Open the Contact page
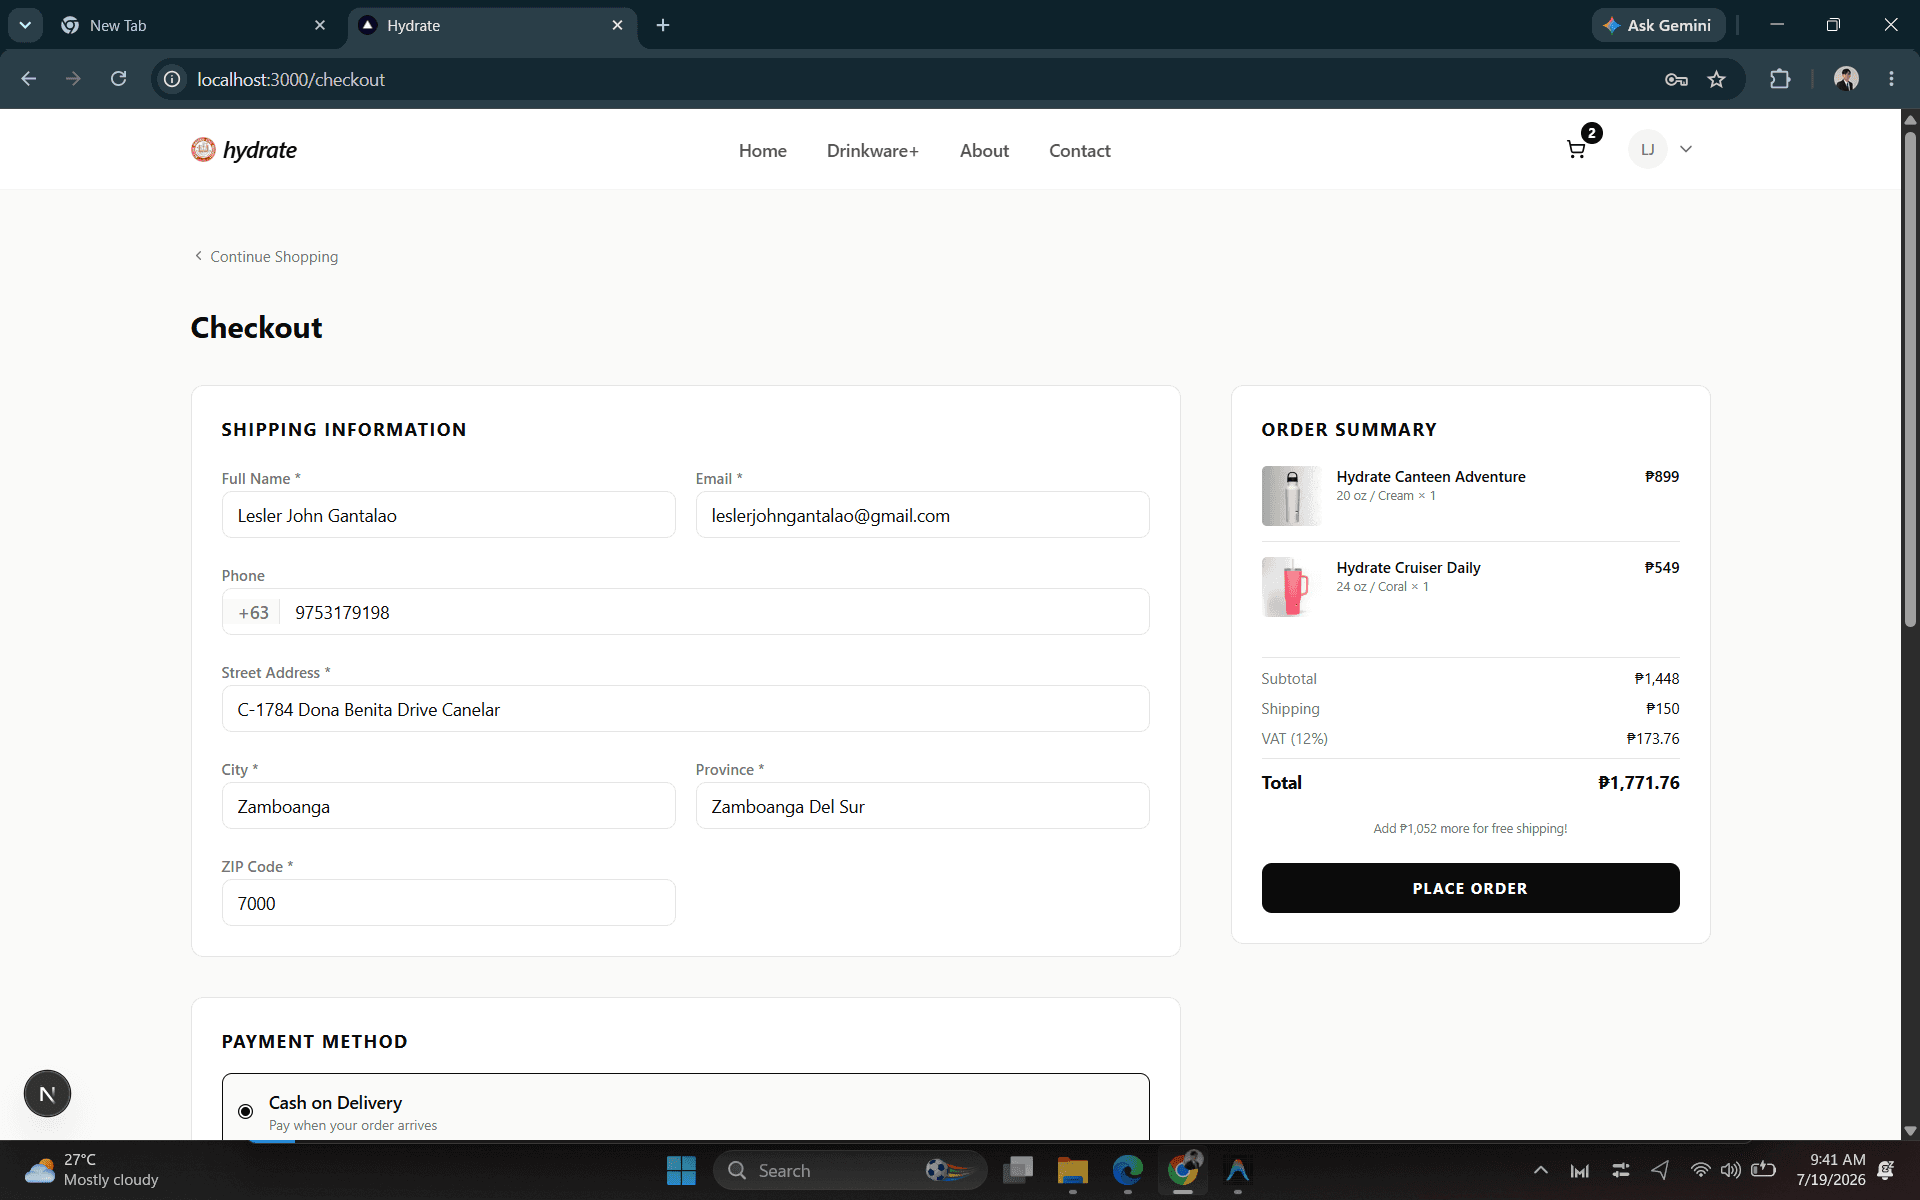This screenshot has width=1920, height=1200. click(1080, 151)
